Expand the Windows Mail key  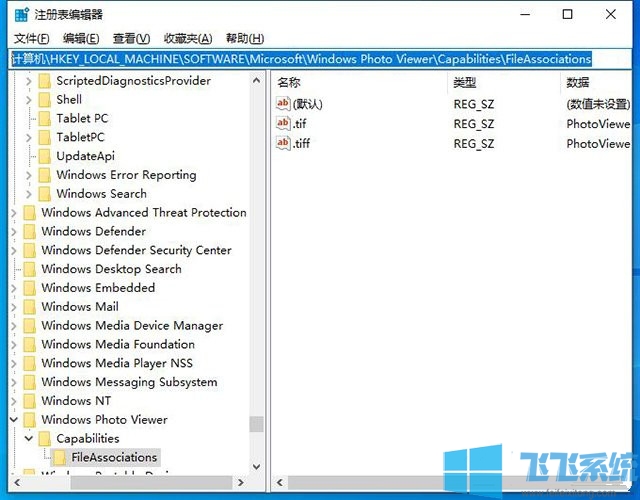click(14, 307)
